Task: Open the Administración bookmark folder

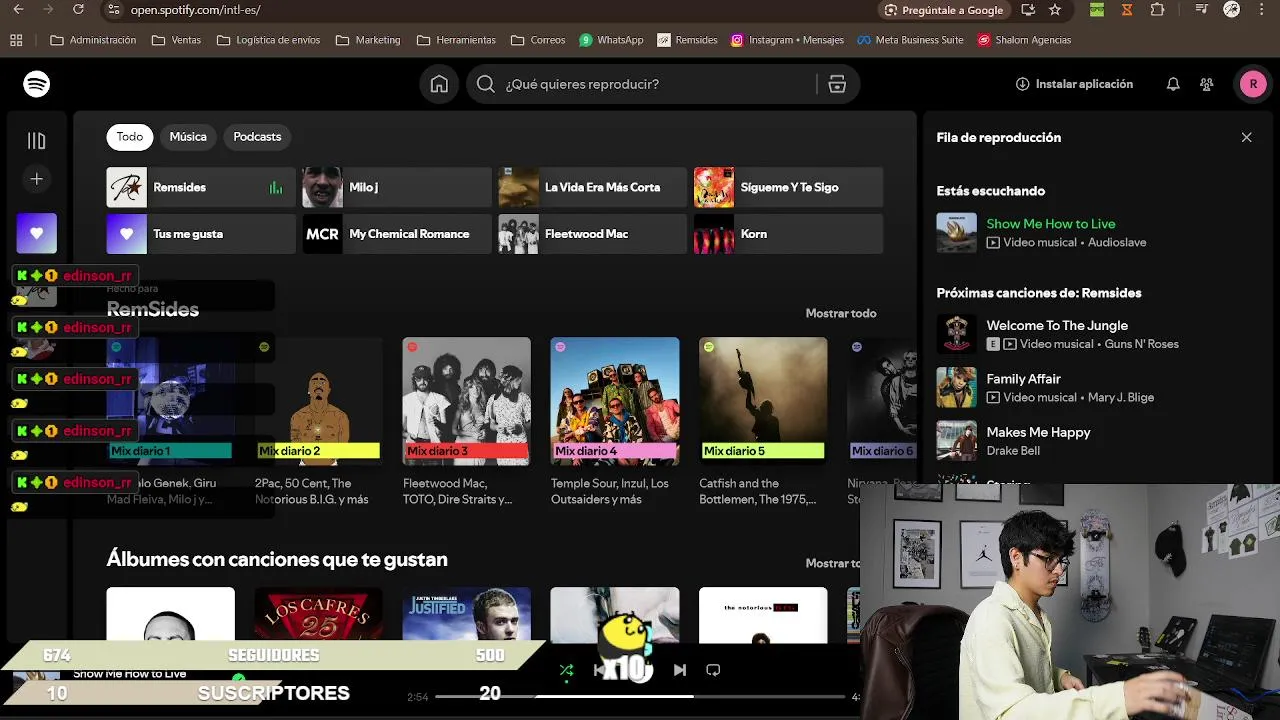Action: (93, 40)
